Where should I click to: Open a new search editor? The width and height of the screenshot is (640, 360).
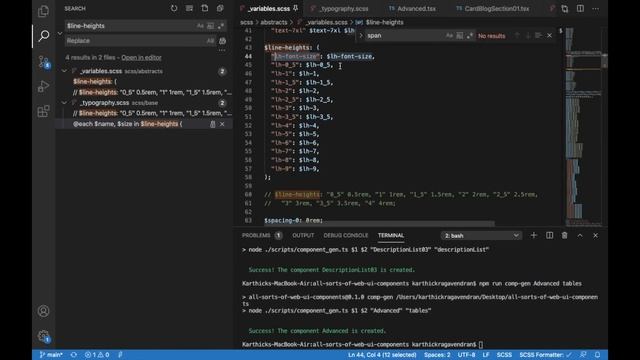click(x=205, y=8)
